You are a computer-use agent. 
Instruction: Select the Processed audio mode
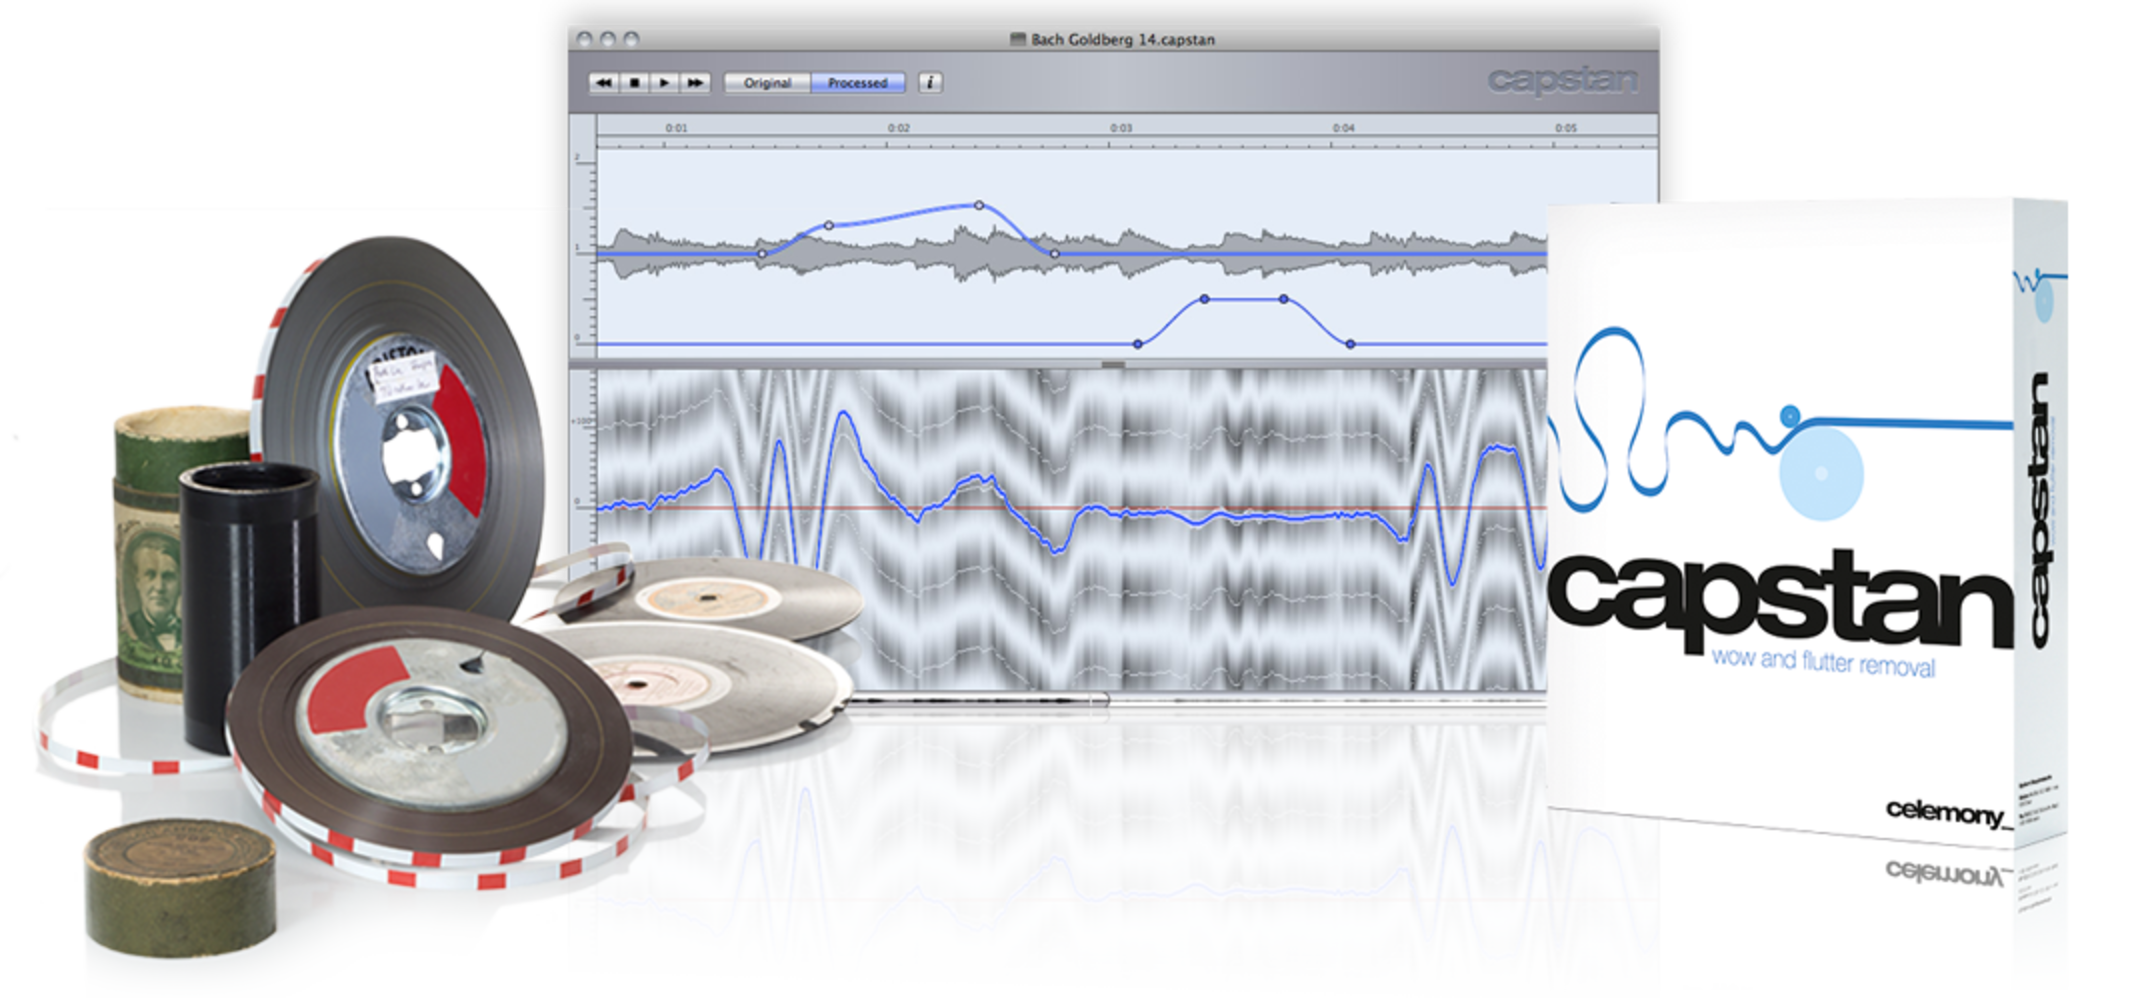point(857,83)
